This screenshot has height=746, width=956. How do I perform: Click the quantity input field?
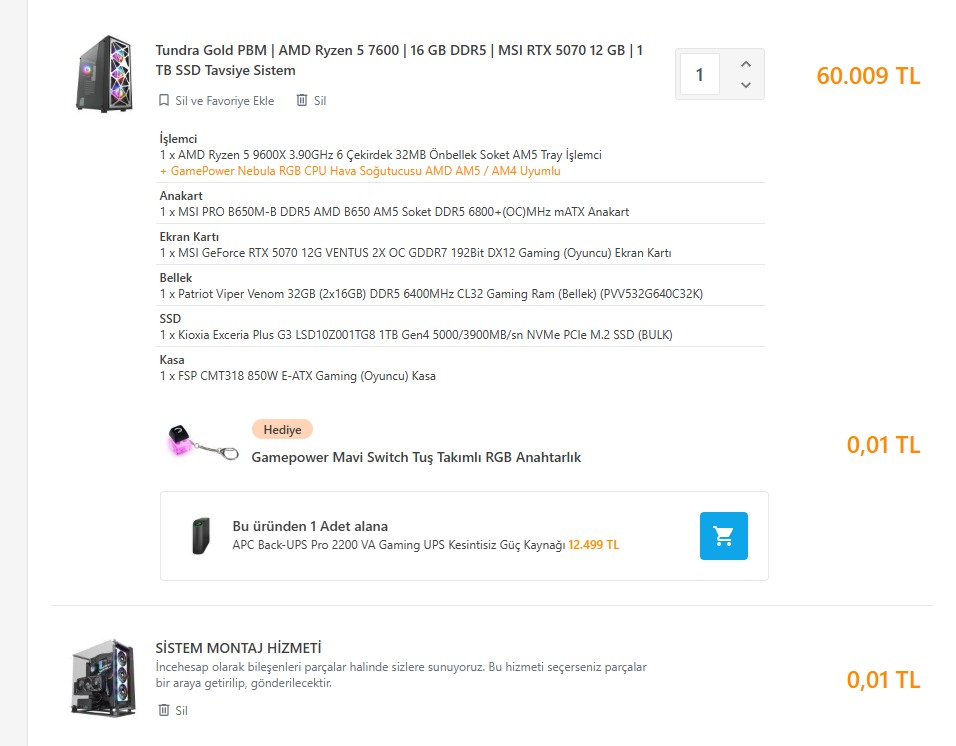(700, 75)
